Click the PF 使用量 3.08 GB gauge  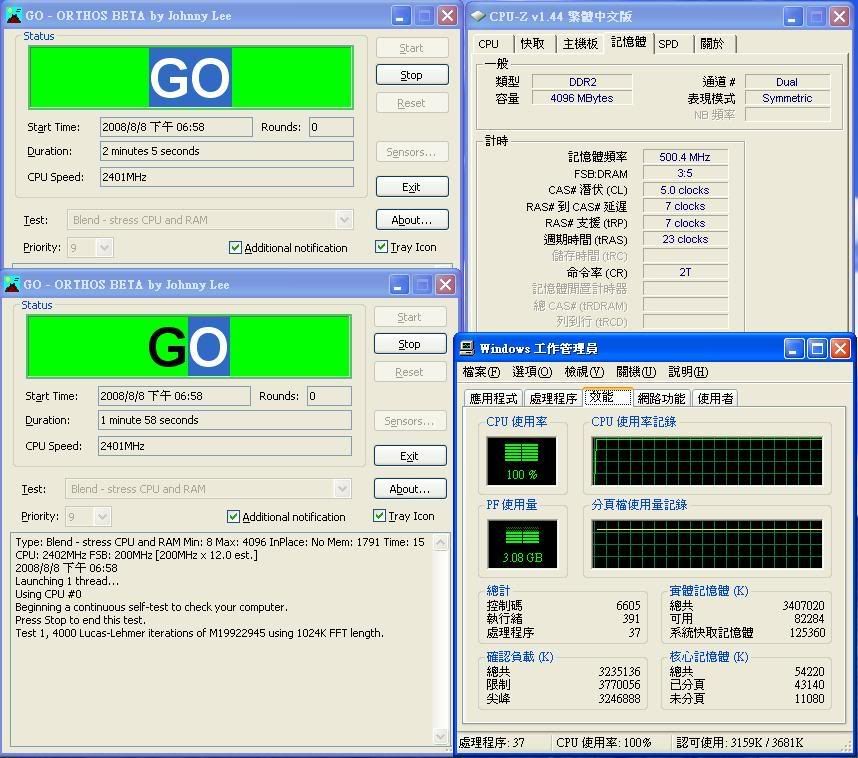pyautogui.click(x=523, y=544)
